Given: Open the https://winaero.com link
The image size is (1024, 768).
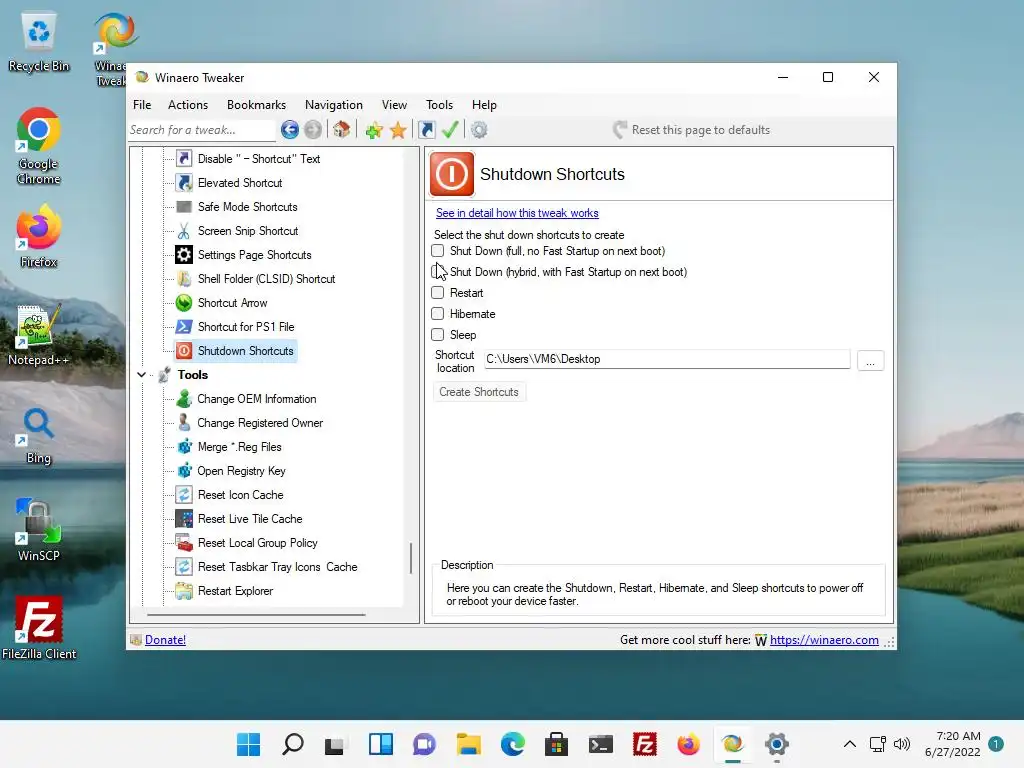Looking at the screenshot, I should 824,640.
